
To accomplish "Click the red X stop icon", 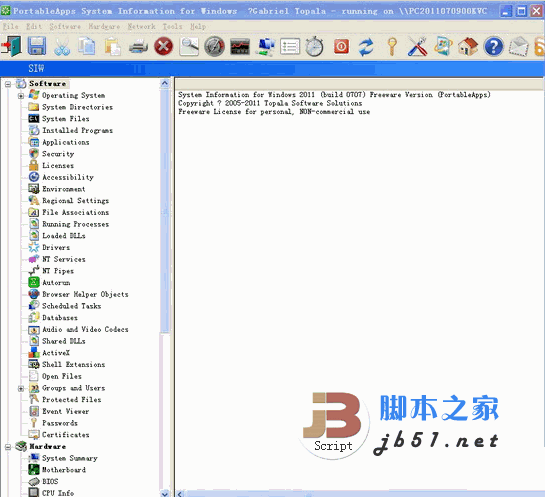I will click(x=163, y=46).
